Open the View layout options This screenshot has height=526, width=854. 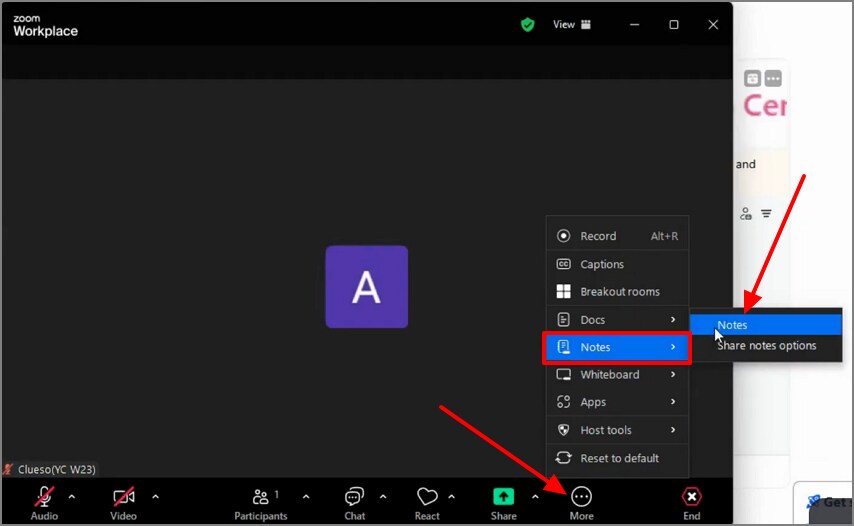tap(571, 25)
